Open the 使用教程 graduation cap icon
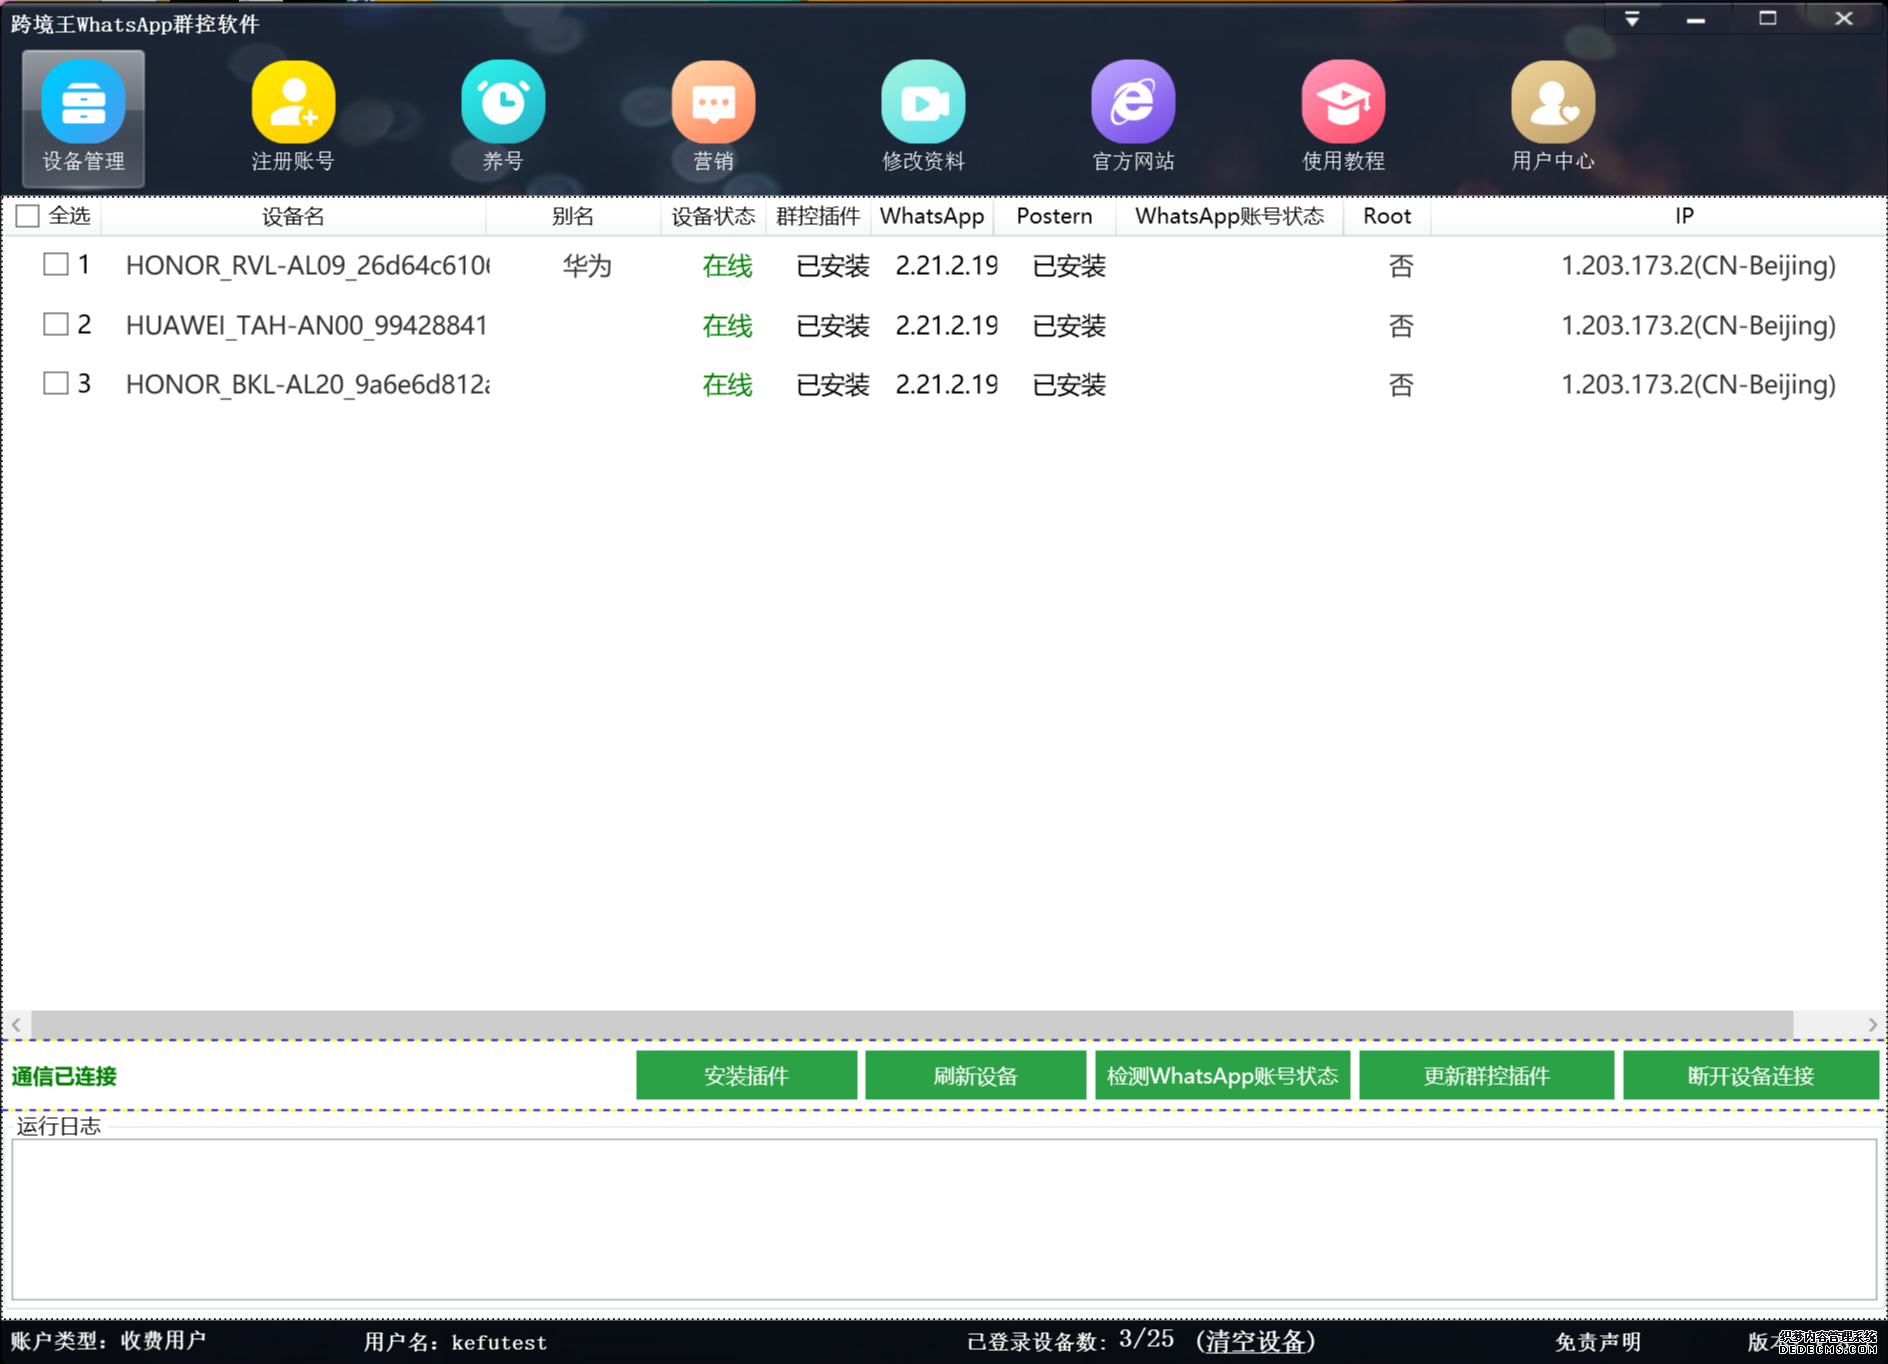 click(1343, 118)
